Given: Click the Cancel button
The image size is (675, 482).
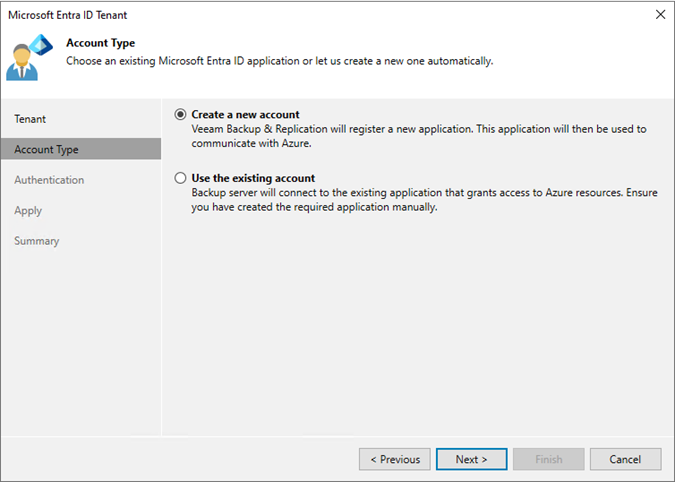Looking at the screenshot, I should 625,459.
